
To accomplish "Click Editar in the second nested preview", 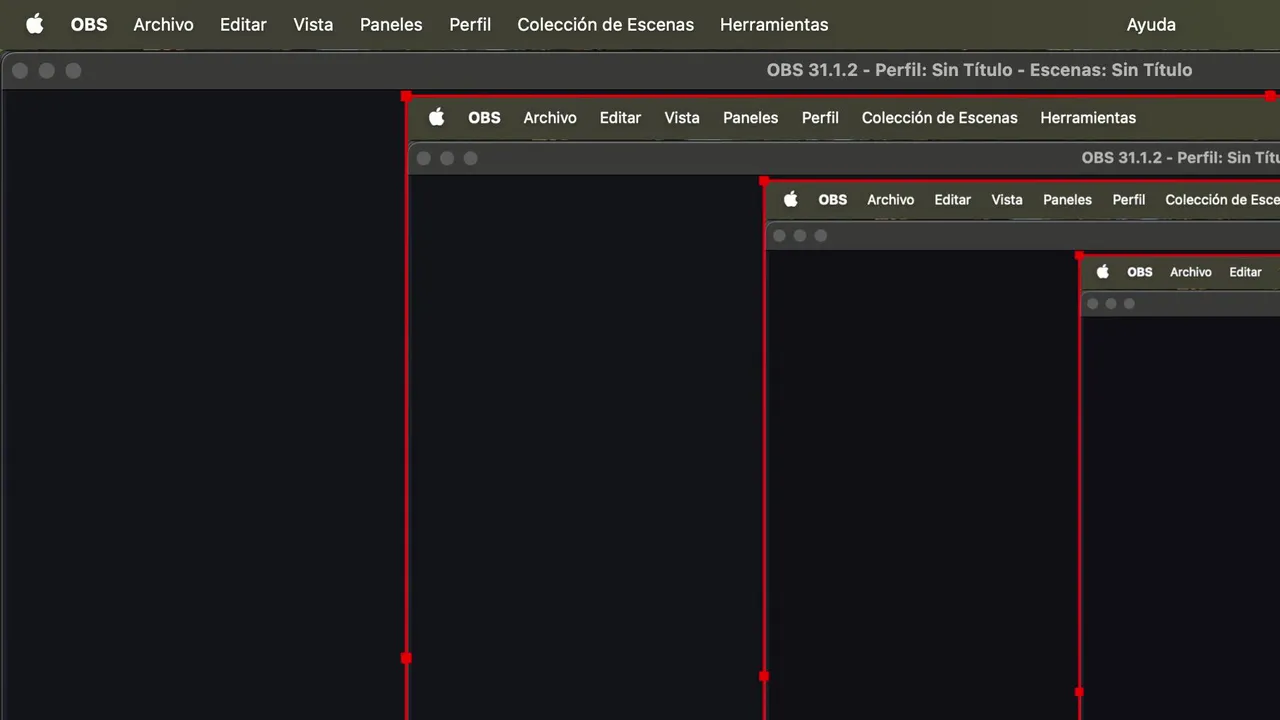I will (952, 200).
